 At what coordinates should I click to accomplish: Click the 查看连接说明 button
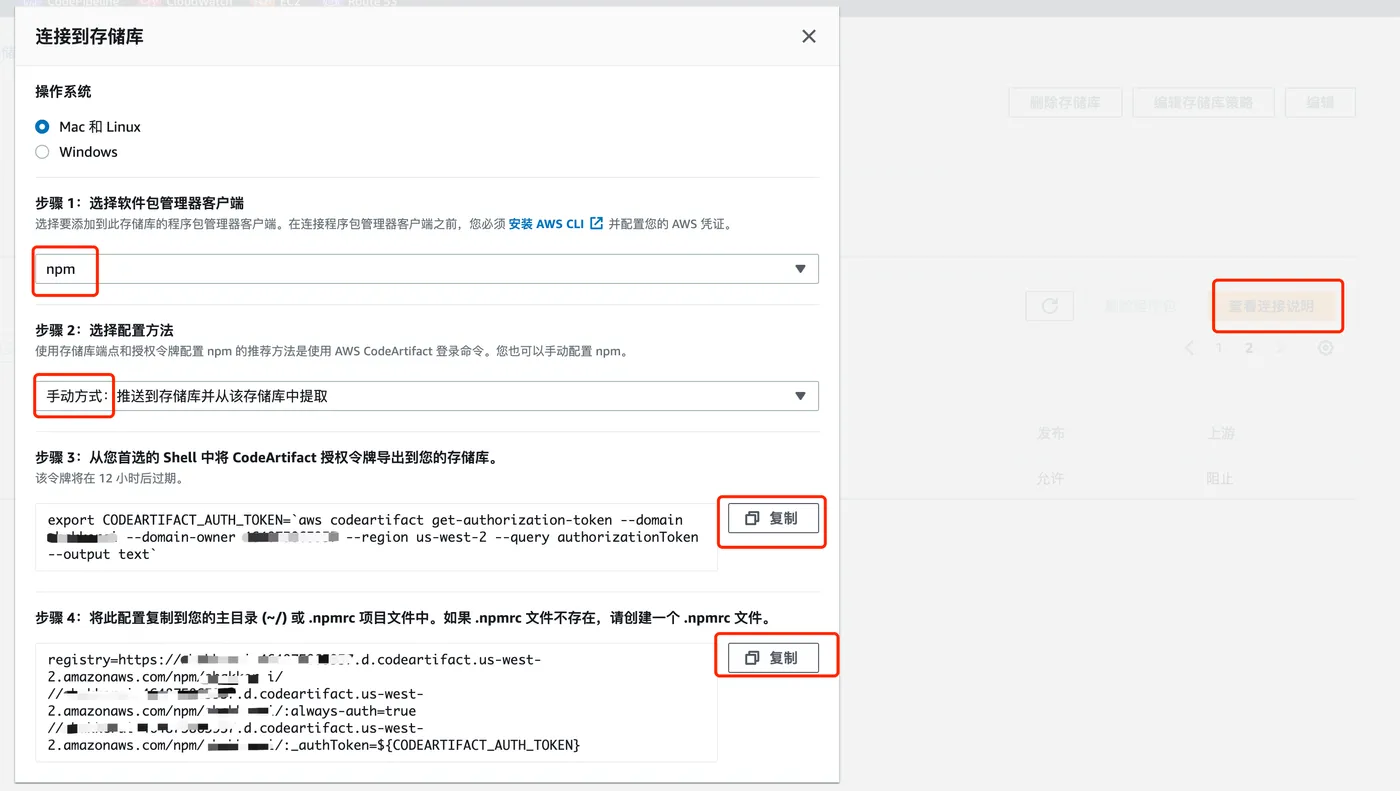1271,306
